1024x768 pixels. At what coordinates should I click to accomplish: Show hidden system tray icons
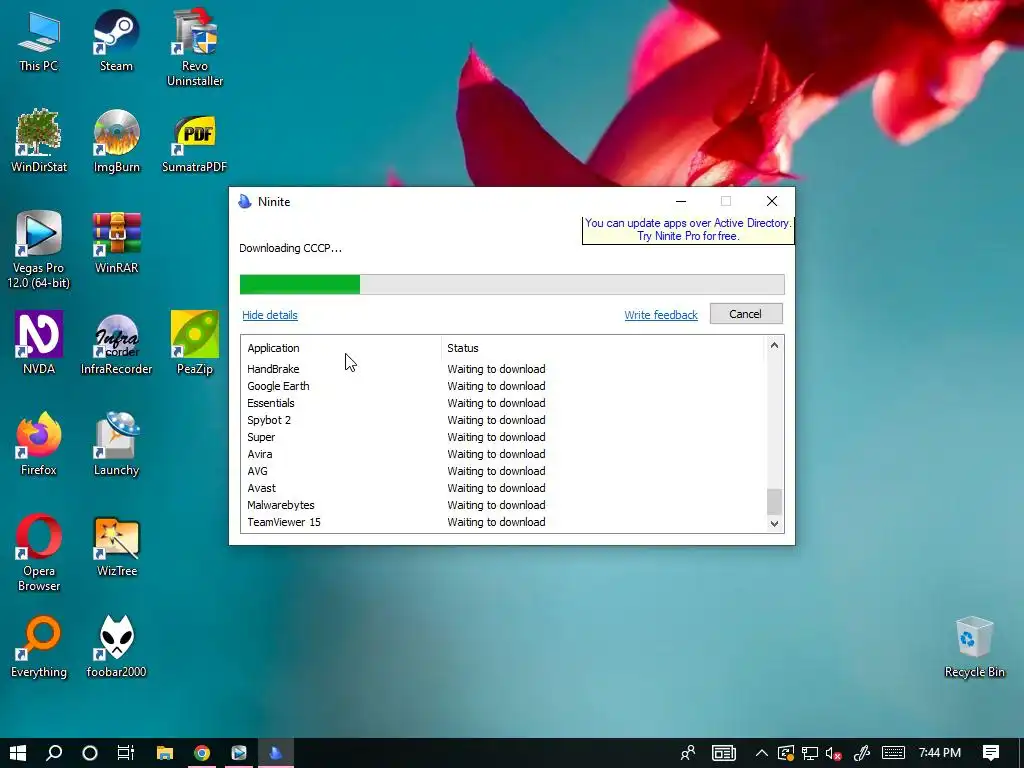pos(761,753)
